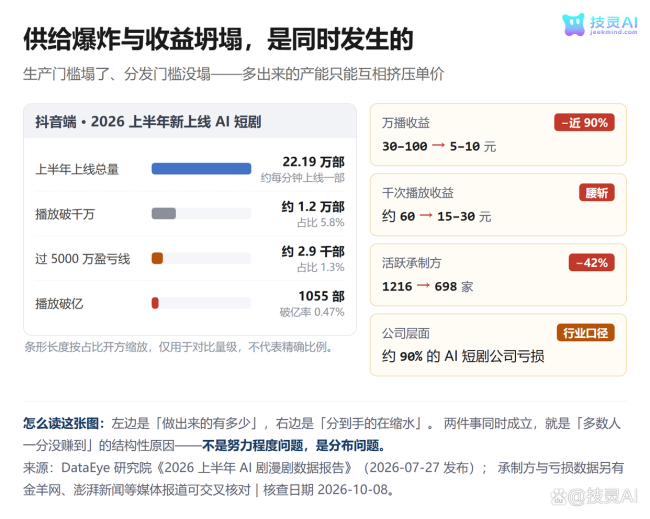Click the red badge －42%

(592, 263)
